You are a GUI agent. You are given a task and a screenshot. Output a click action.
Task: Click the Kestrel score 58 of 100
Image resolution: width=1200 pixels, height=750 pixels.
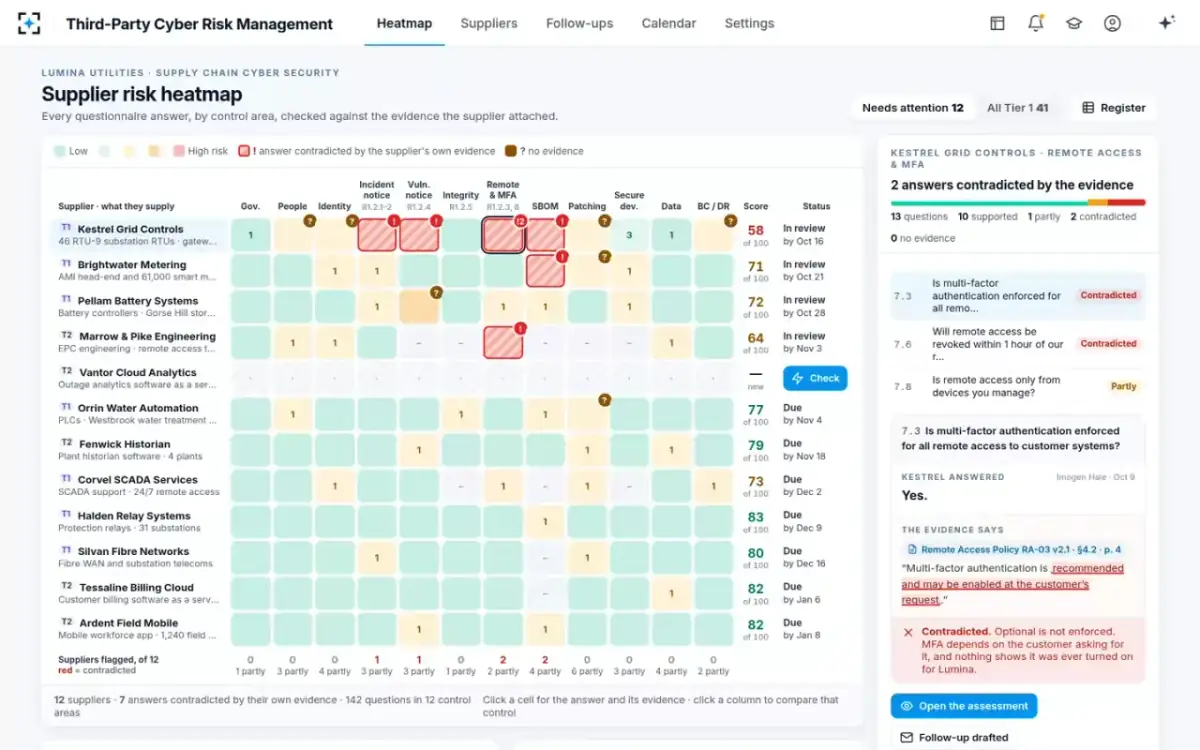(x=756, y=235)
